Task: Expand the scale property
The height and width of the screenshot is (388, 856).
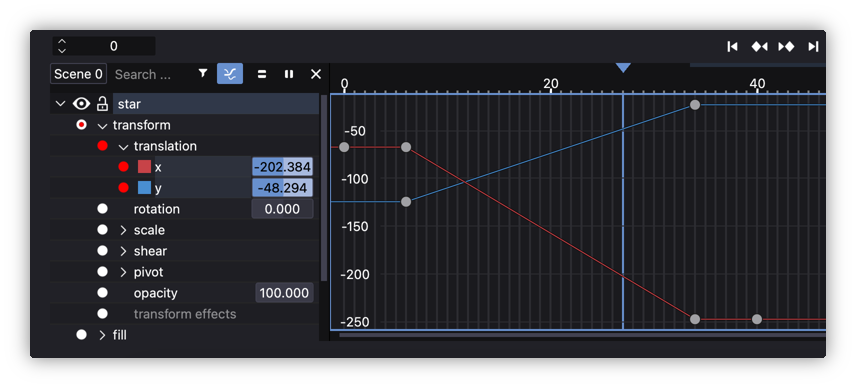Action: (x=123, y=230)
